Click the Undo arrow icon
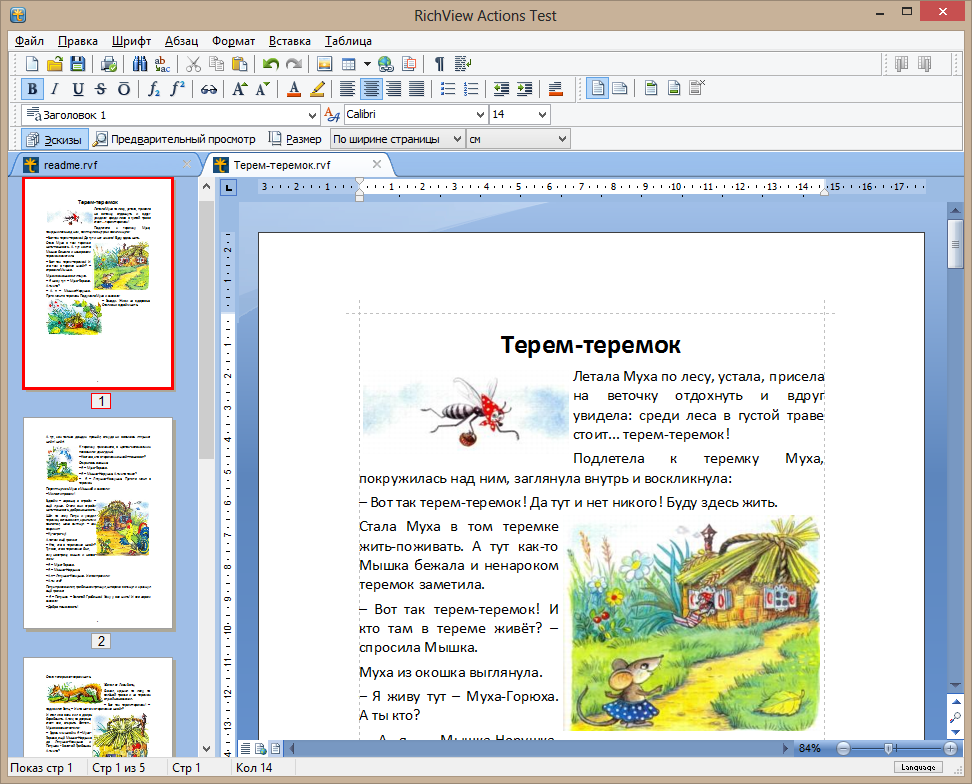972x784 pixels. pos(270,64)
